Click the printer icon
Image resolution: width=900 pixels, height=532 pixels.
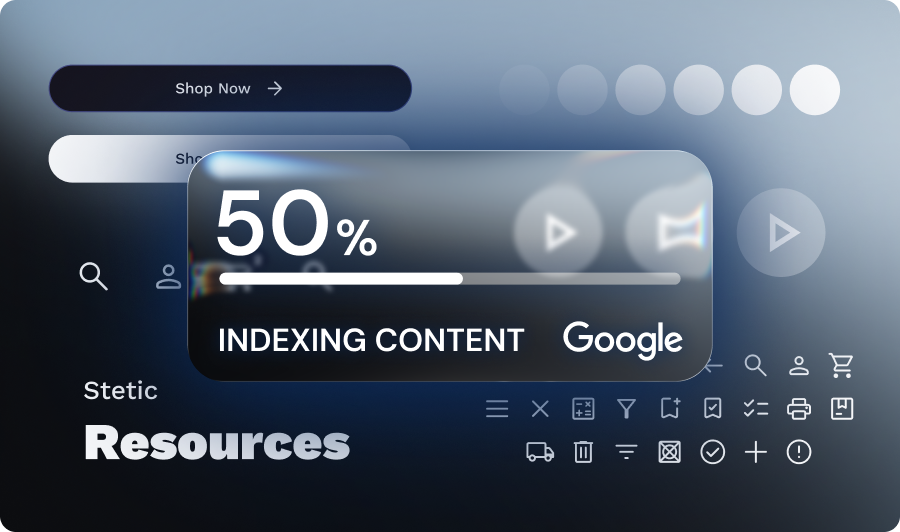(x=798, y=409)
